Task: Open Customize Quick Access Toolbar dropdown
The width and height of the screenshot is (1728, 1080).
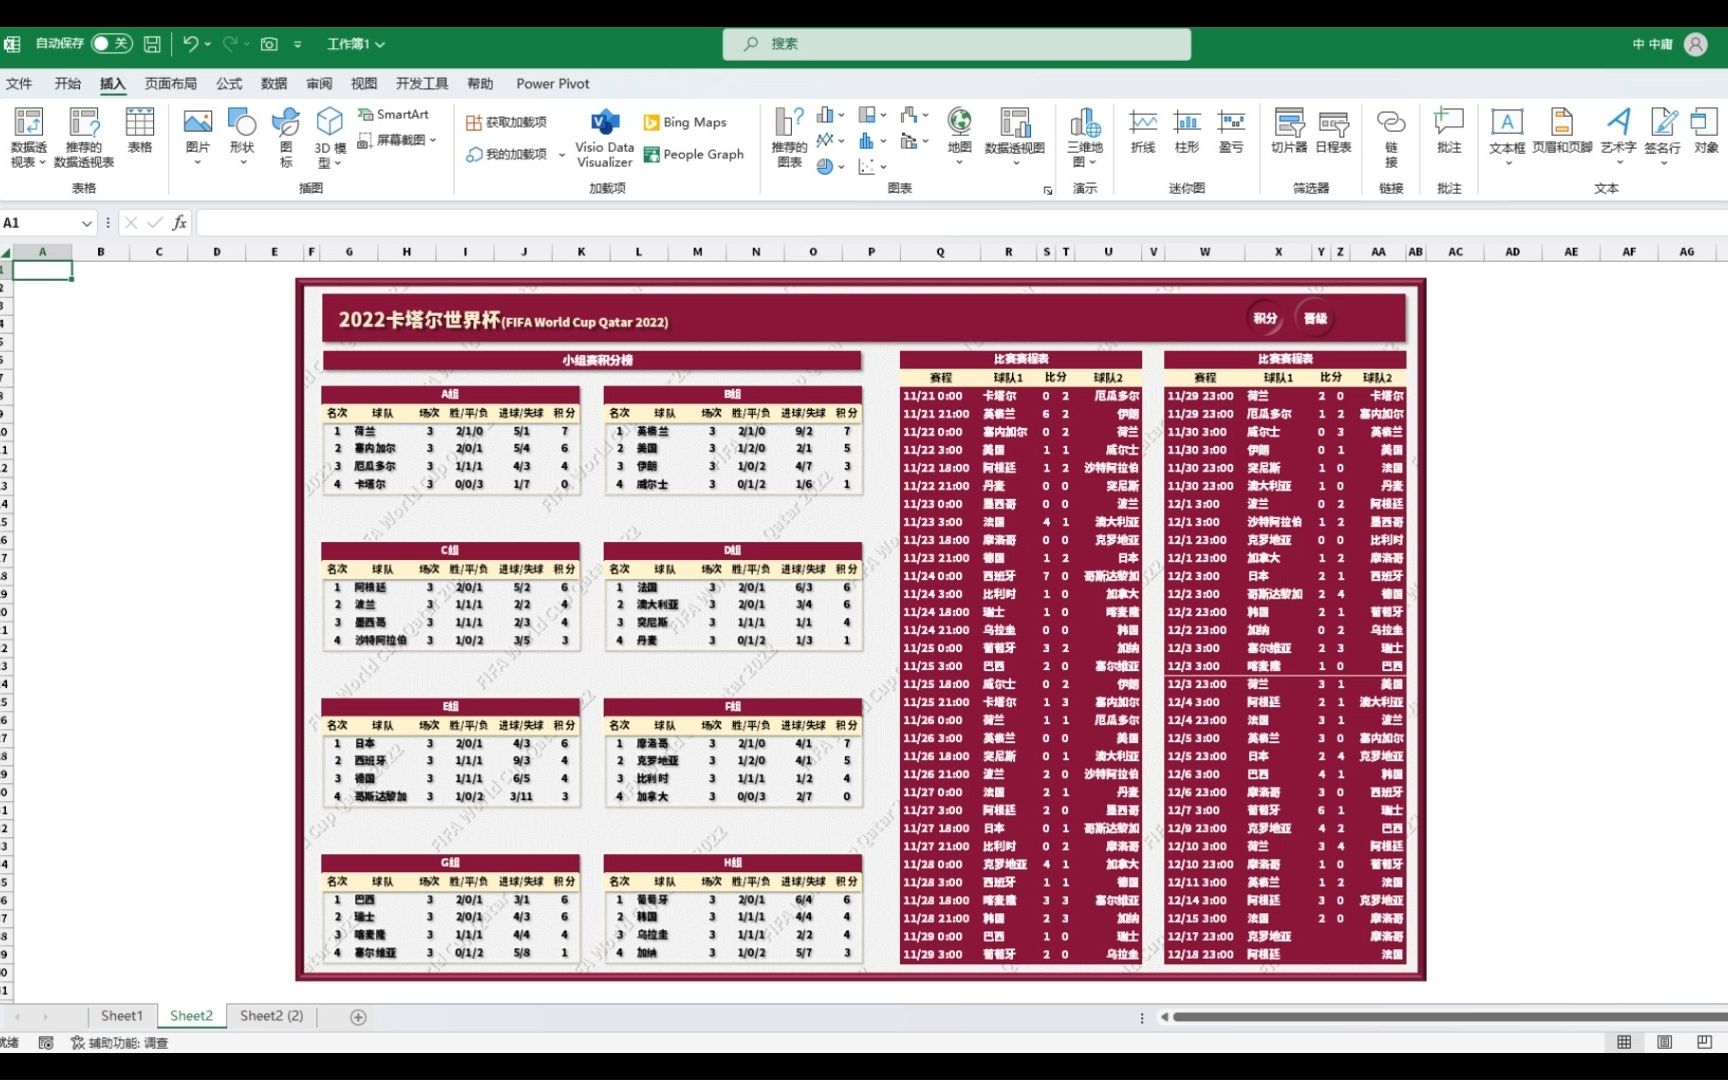Action: click(298, 44)
